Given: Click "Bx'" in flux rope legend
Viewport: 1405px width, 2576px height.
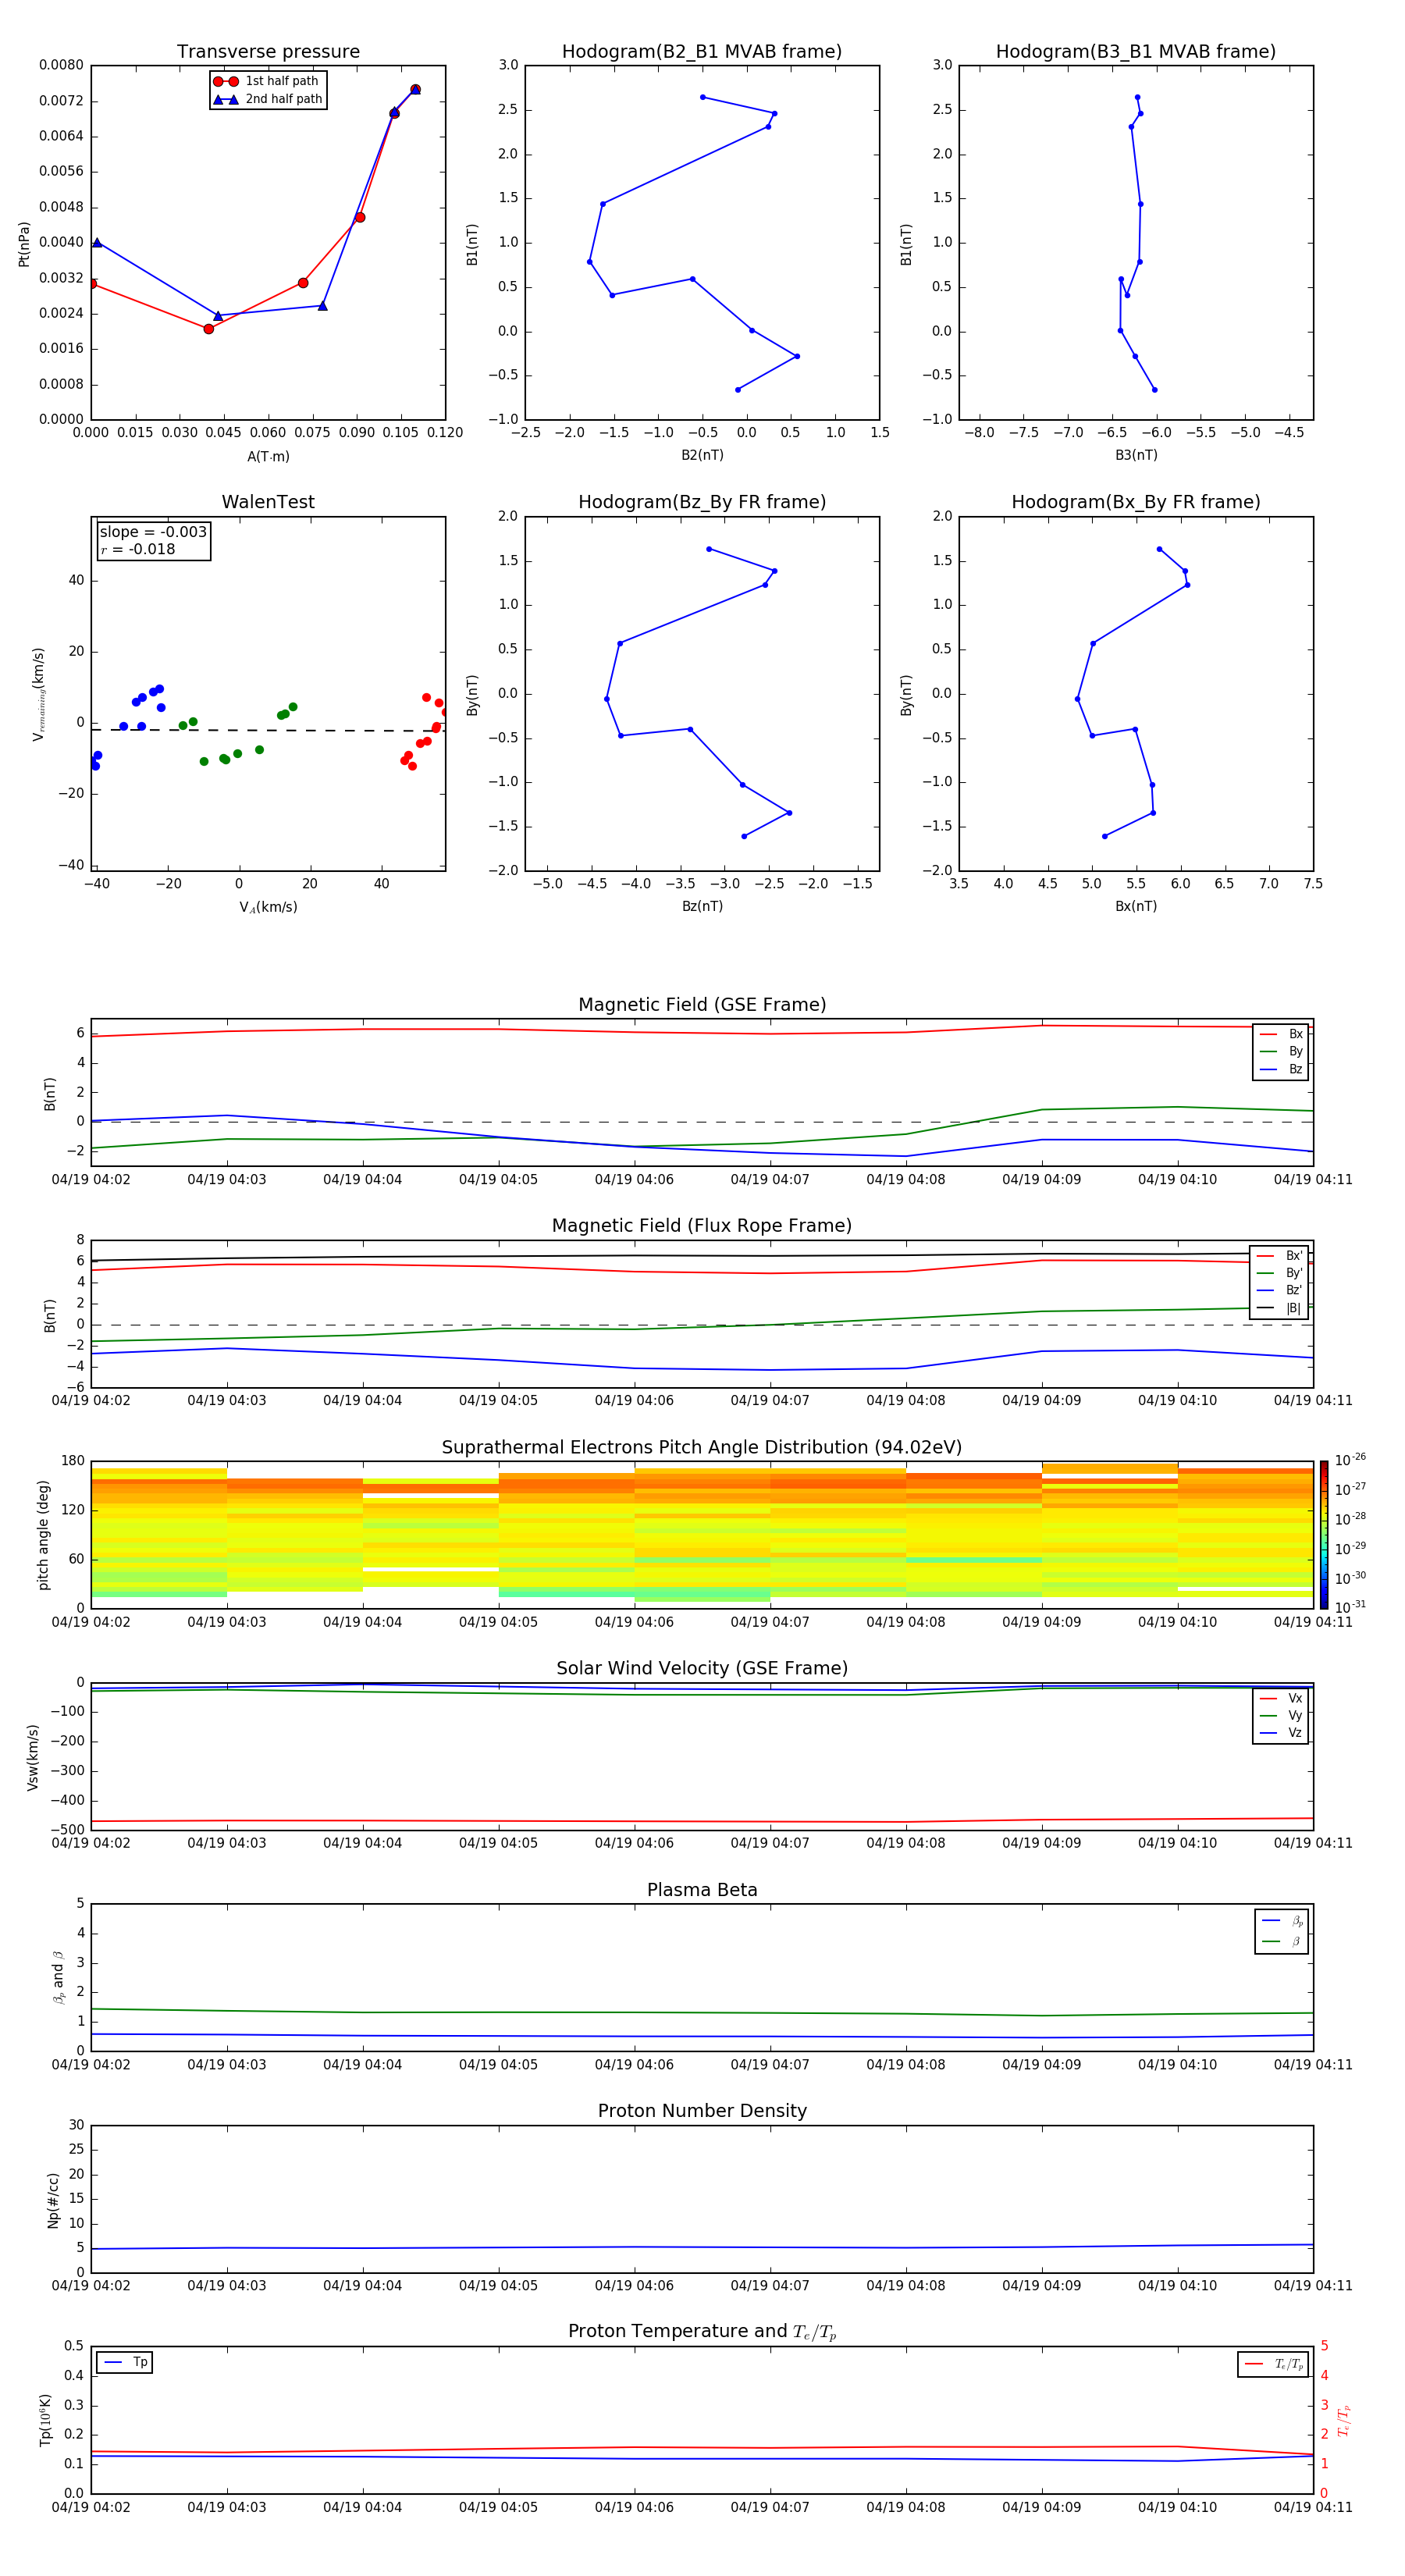Looking at the screenshot, I should click(1280, 1256).
